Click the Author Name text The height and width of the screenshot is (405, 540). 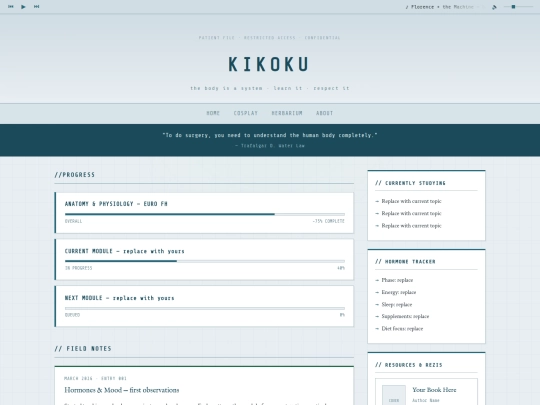(x=426, y=400)
